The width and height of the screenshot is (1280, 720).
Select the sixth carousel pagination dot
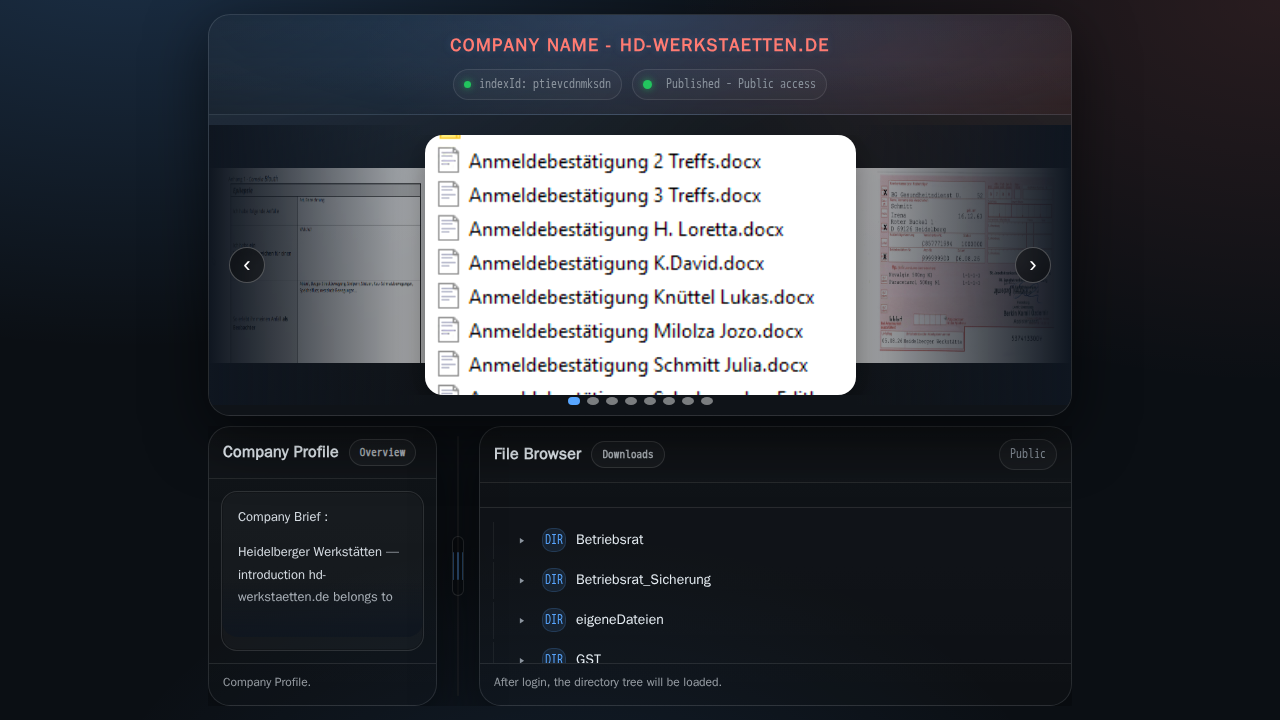click(669, 401)
